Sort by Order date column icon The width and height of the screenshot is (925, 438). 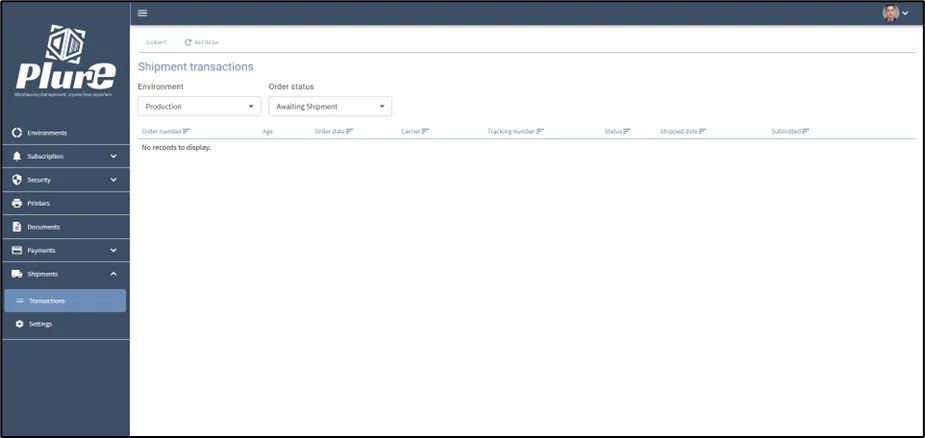tap(349, 131)
